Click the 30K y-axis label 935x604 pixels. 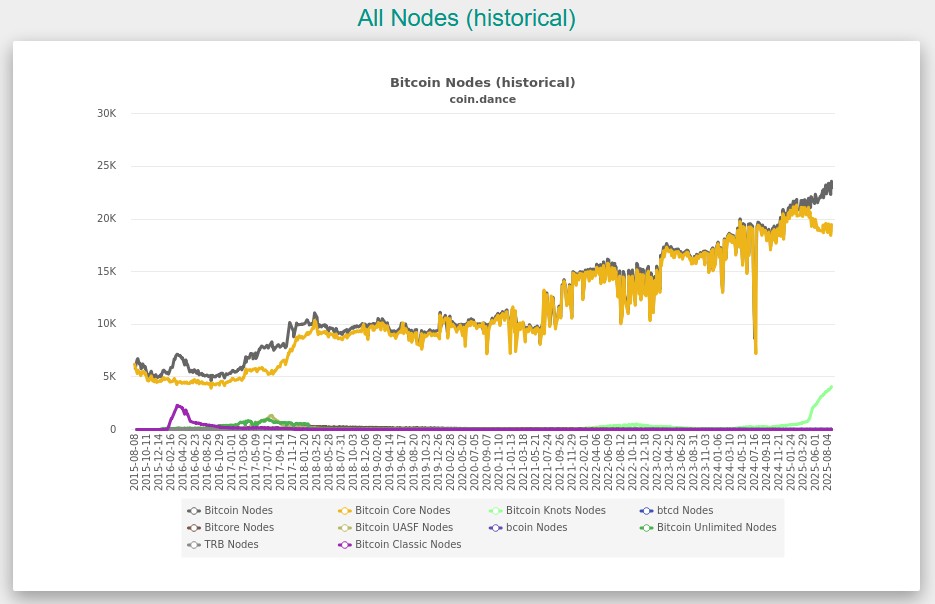tap(107, 113)
